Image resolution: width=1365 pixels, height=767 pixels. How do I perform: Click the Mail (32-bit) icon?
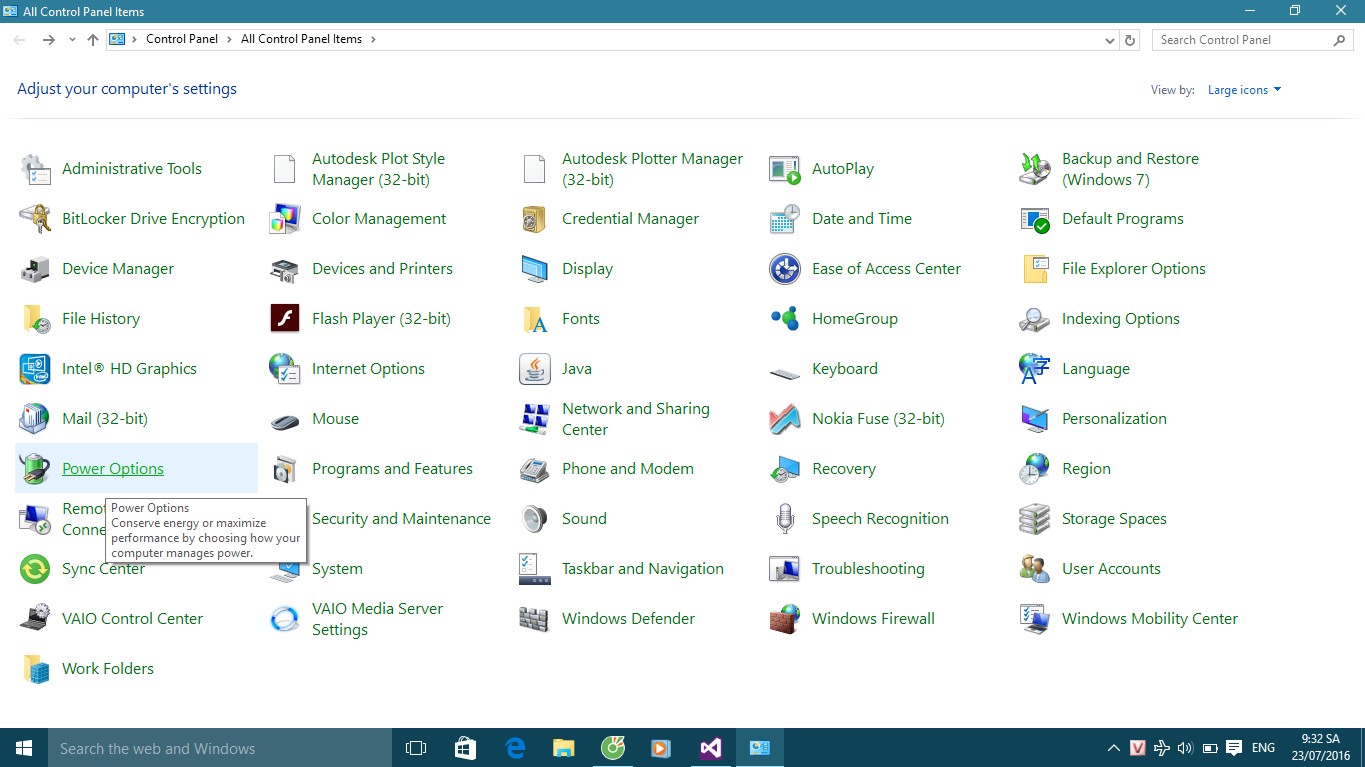point(35,419)
